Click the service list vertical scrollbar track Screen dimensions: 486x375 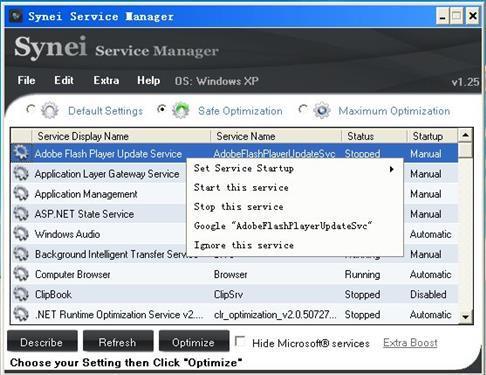pyautogui.click(x=465, y=233)
